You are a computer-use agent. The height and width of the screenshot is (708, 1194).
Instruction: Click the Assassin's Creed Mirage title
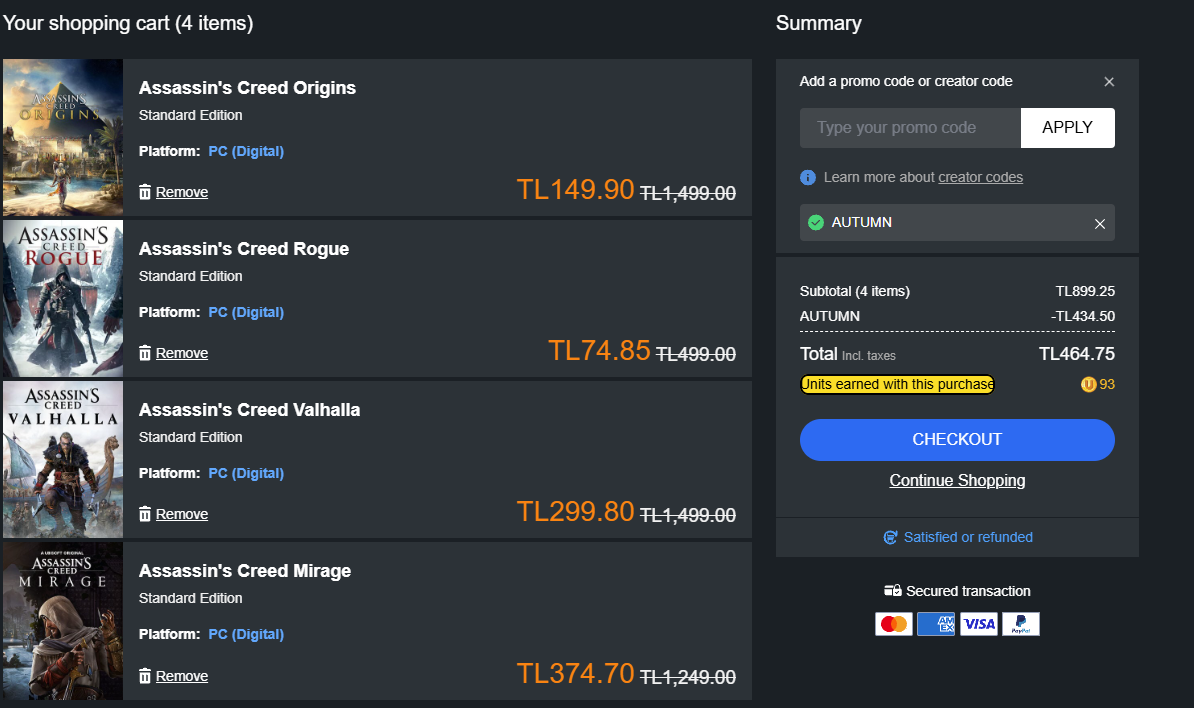pos(245,571)
